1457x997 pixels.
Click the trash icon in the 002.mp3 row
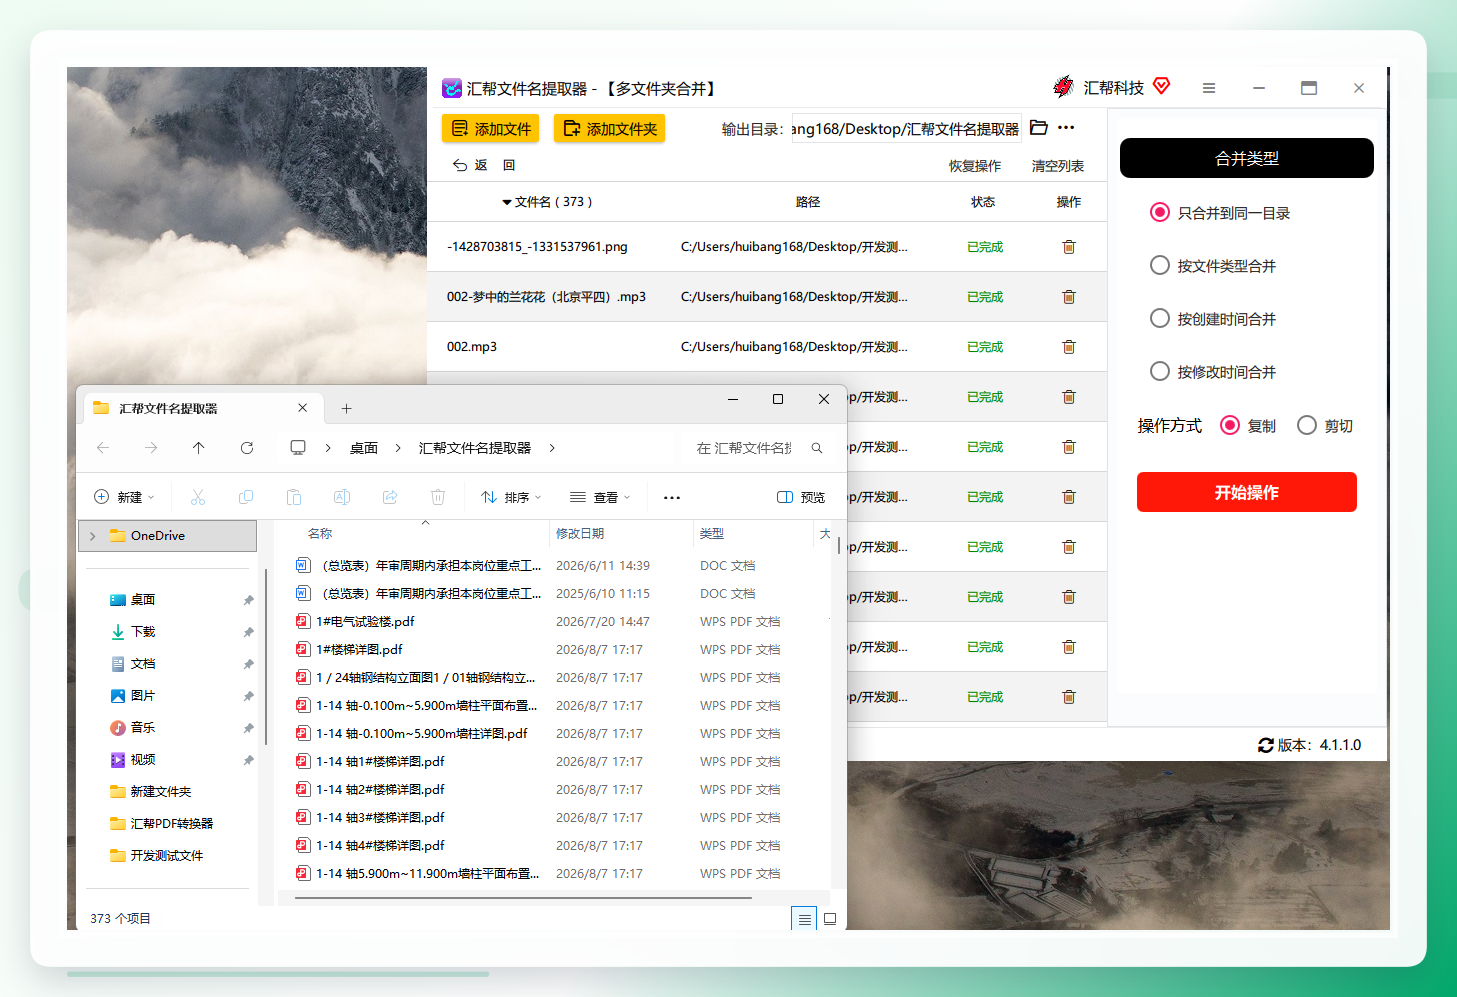pyautogui.click(x=1069, y=347)
